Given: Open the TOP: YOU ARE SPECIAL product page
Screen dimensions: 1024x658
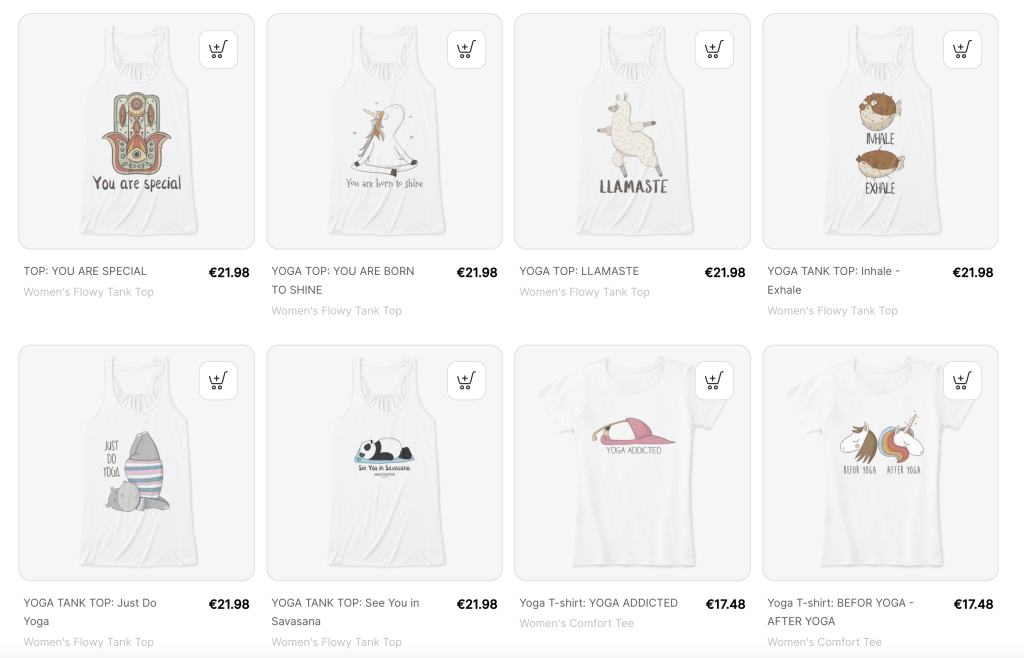Looking at the screenshot, I should [85, 271].
